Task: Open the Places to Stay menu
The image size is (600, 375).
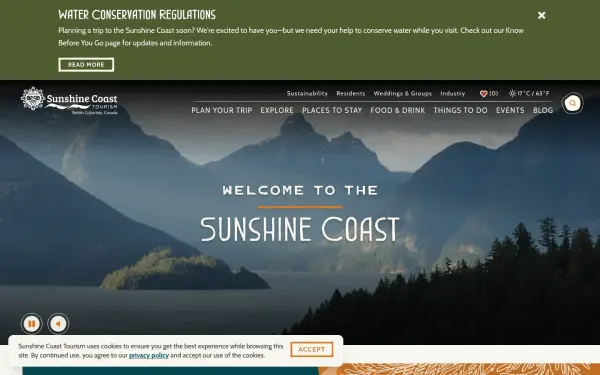Action: [332, 110]
